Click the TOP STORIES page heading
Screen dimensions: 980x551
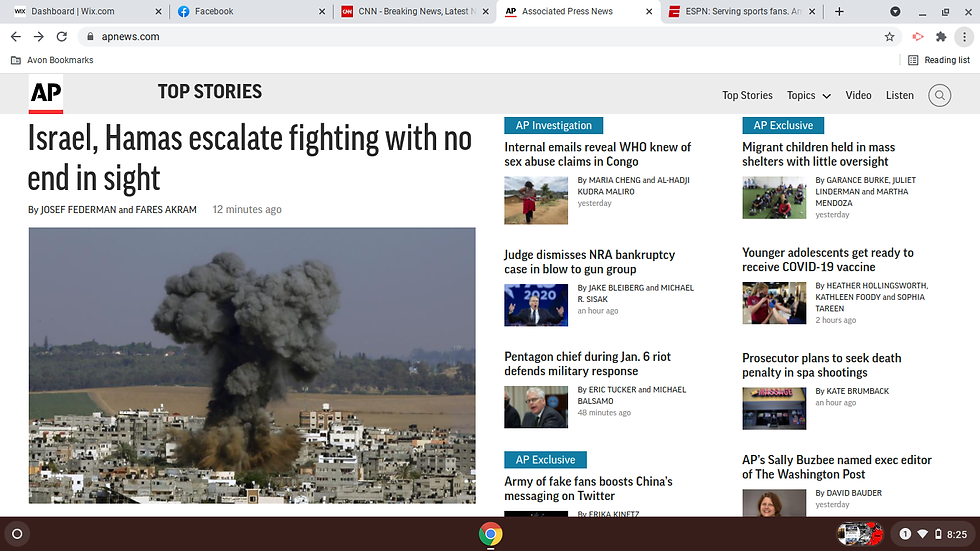point(210,92)
